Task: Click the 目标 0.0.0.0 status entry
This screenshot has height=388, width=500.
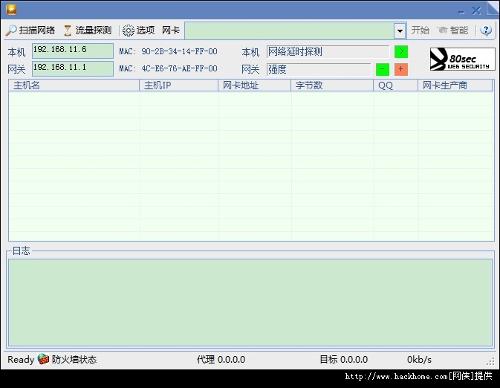Action: [x=344, y=359]
